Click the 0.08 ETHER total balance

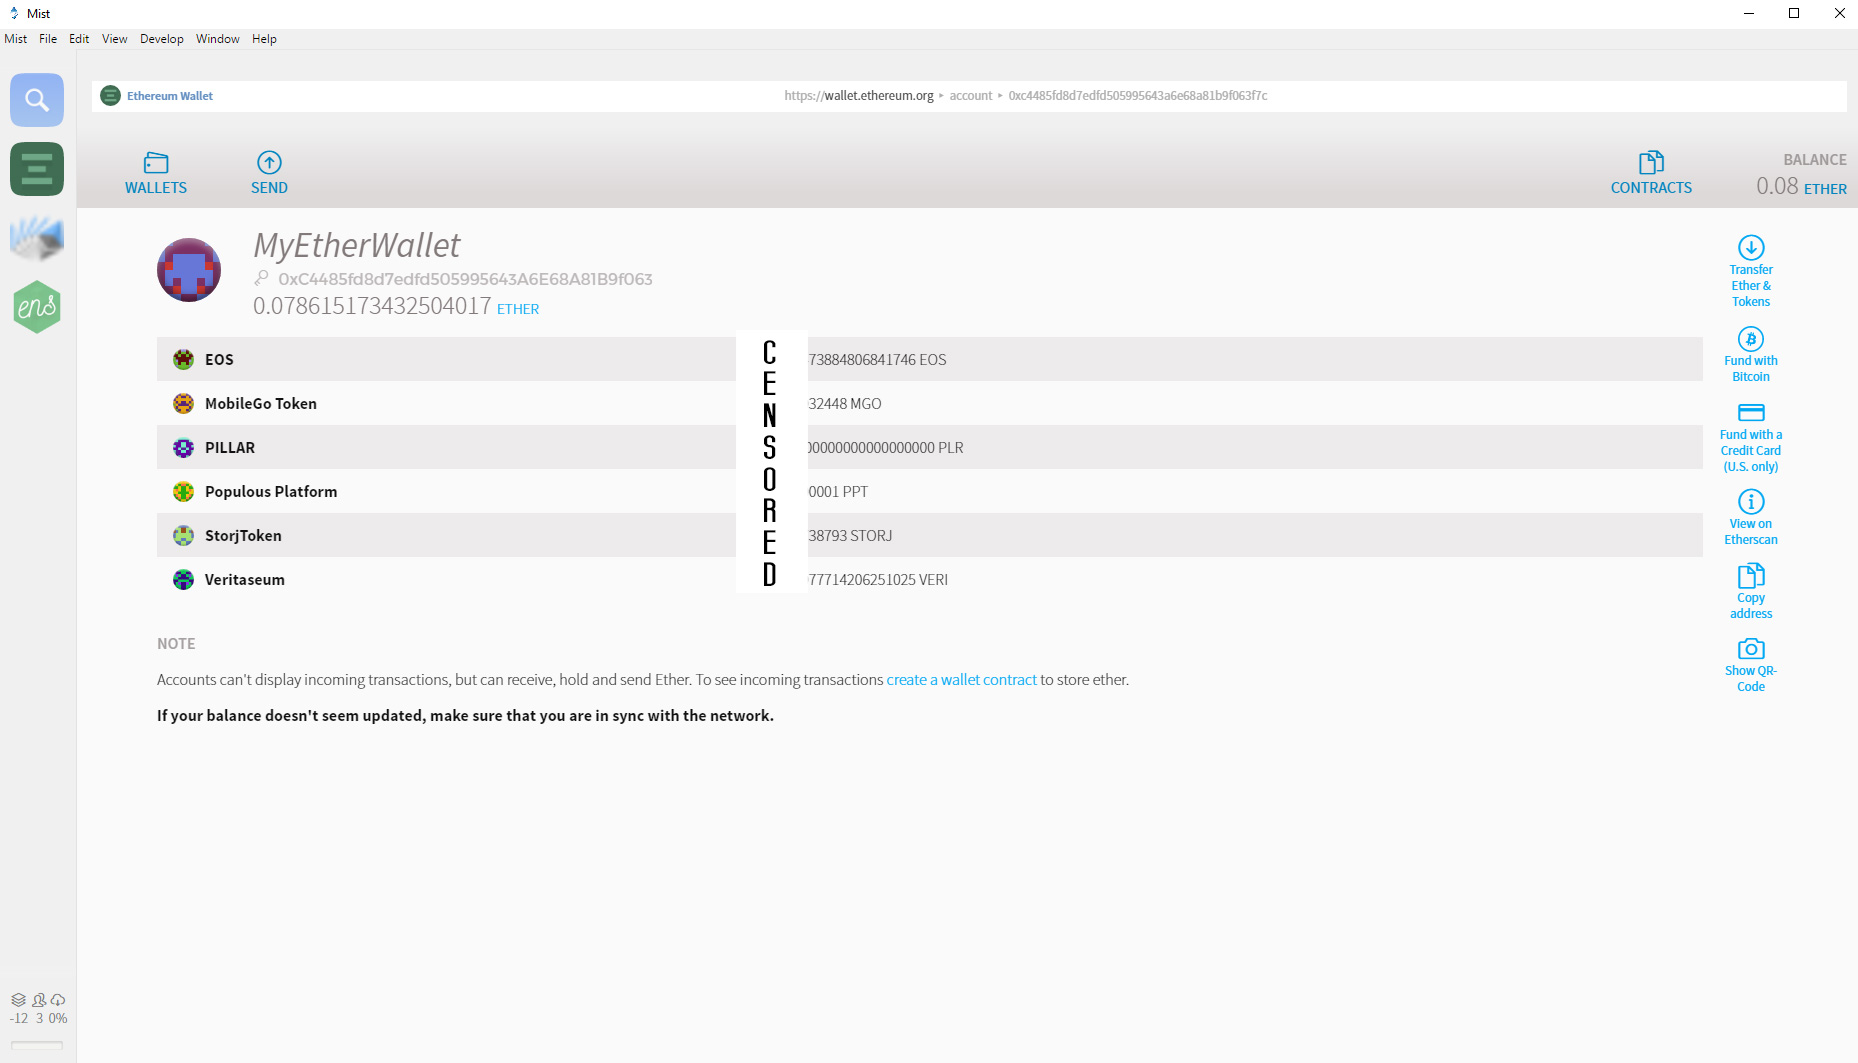click(1802, 186)
